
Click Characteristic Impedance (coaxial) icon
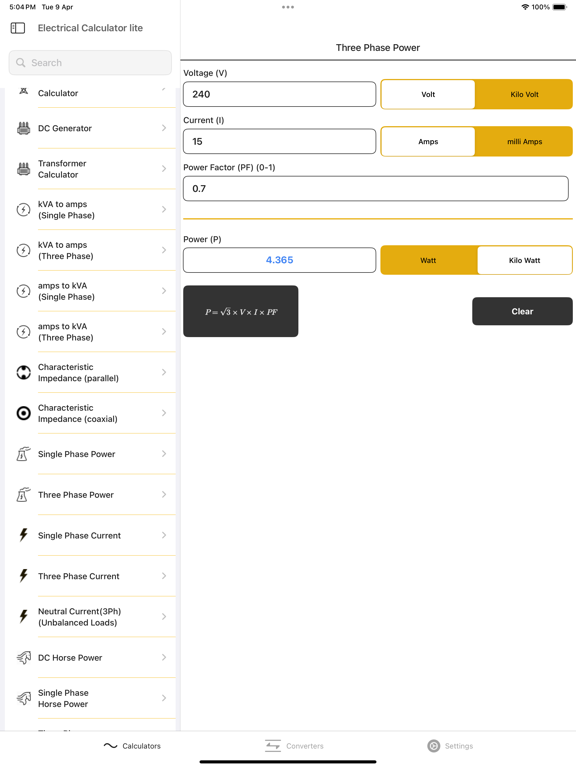pos(24,413)
